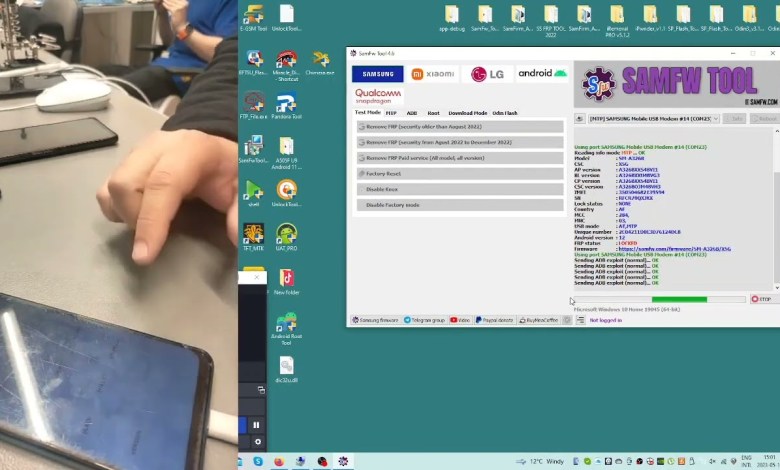Open the Download Mode tab
The width and height of the screenshot is (780, 470).
[x=467, y=113]
